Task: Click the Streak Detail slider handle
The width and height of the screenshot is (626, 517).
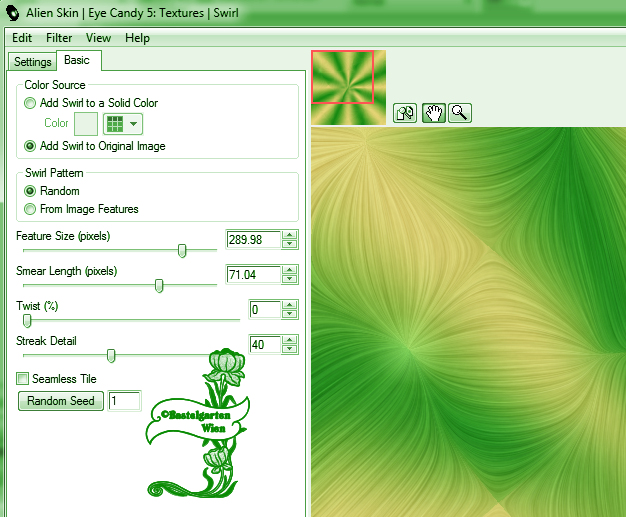Action: coord(111,356)
